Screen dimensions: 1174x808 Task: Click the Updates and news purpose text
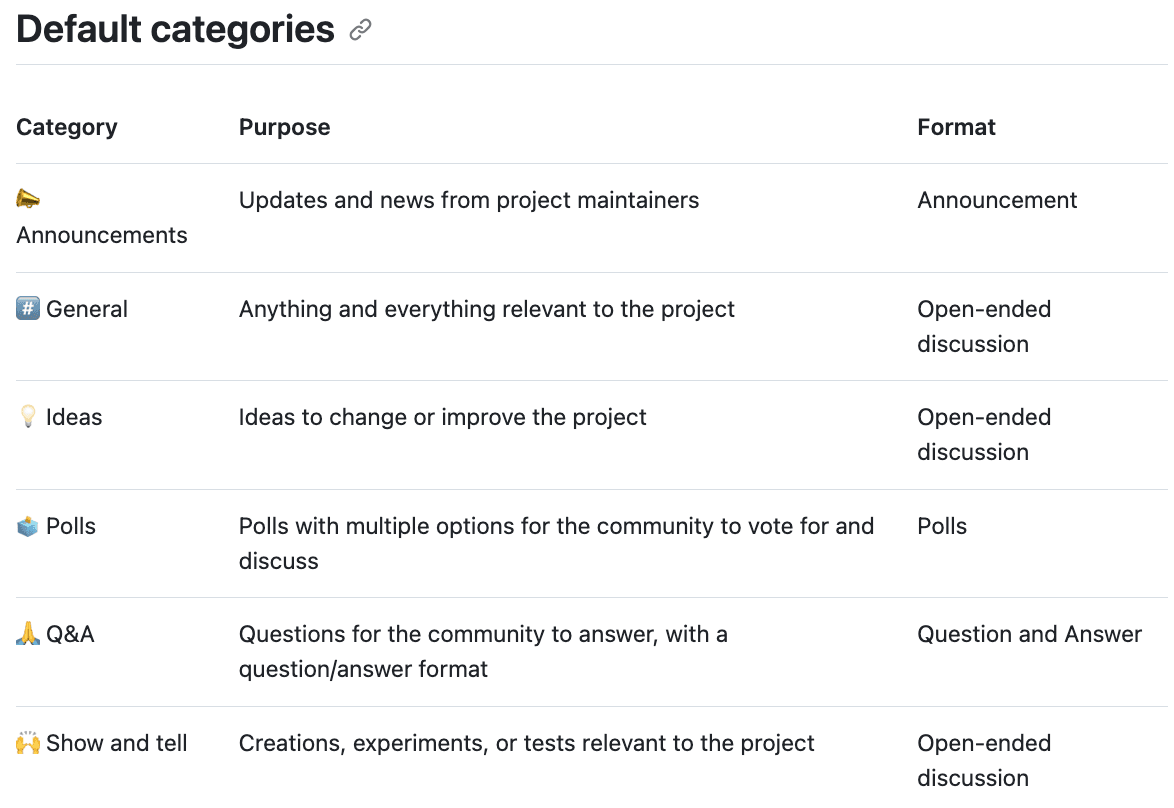[x=468, y=200]
